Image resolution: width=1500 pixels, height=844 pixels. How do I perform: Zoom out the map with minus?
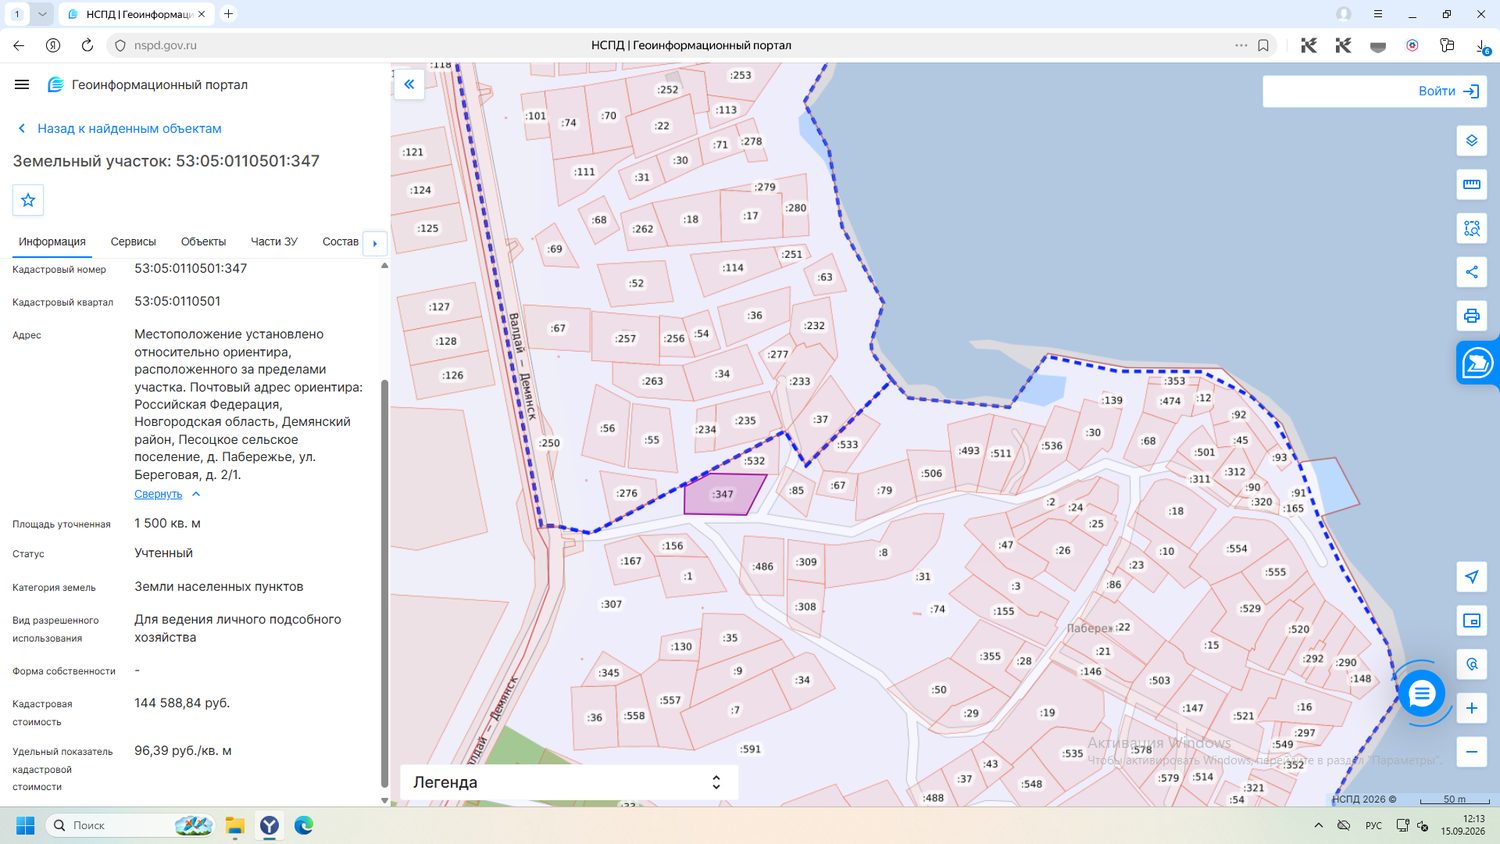click(x=1471, y=752)
